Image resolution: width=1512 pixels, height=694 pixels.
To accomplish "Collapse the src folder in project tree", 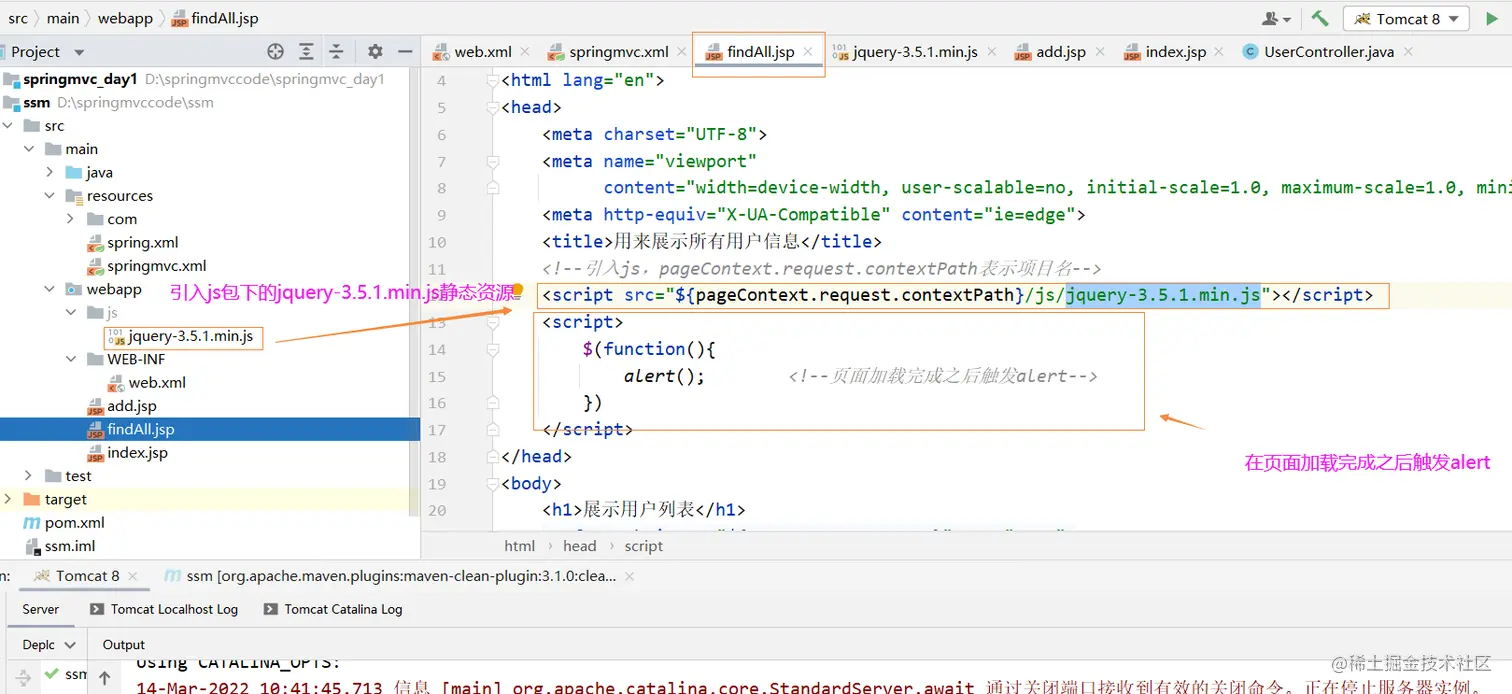I will [9, 126].
